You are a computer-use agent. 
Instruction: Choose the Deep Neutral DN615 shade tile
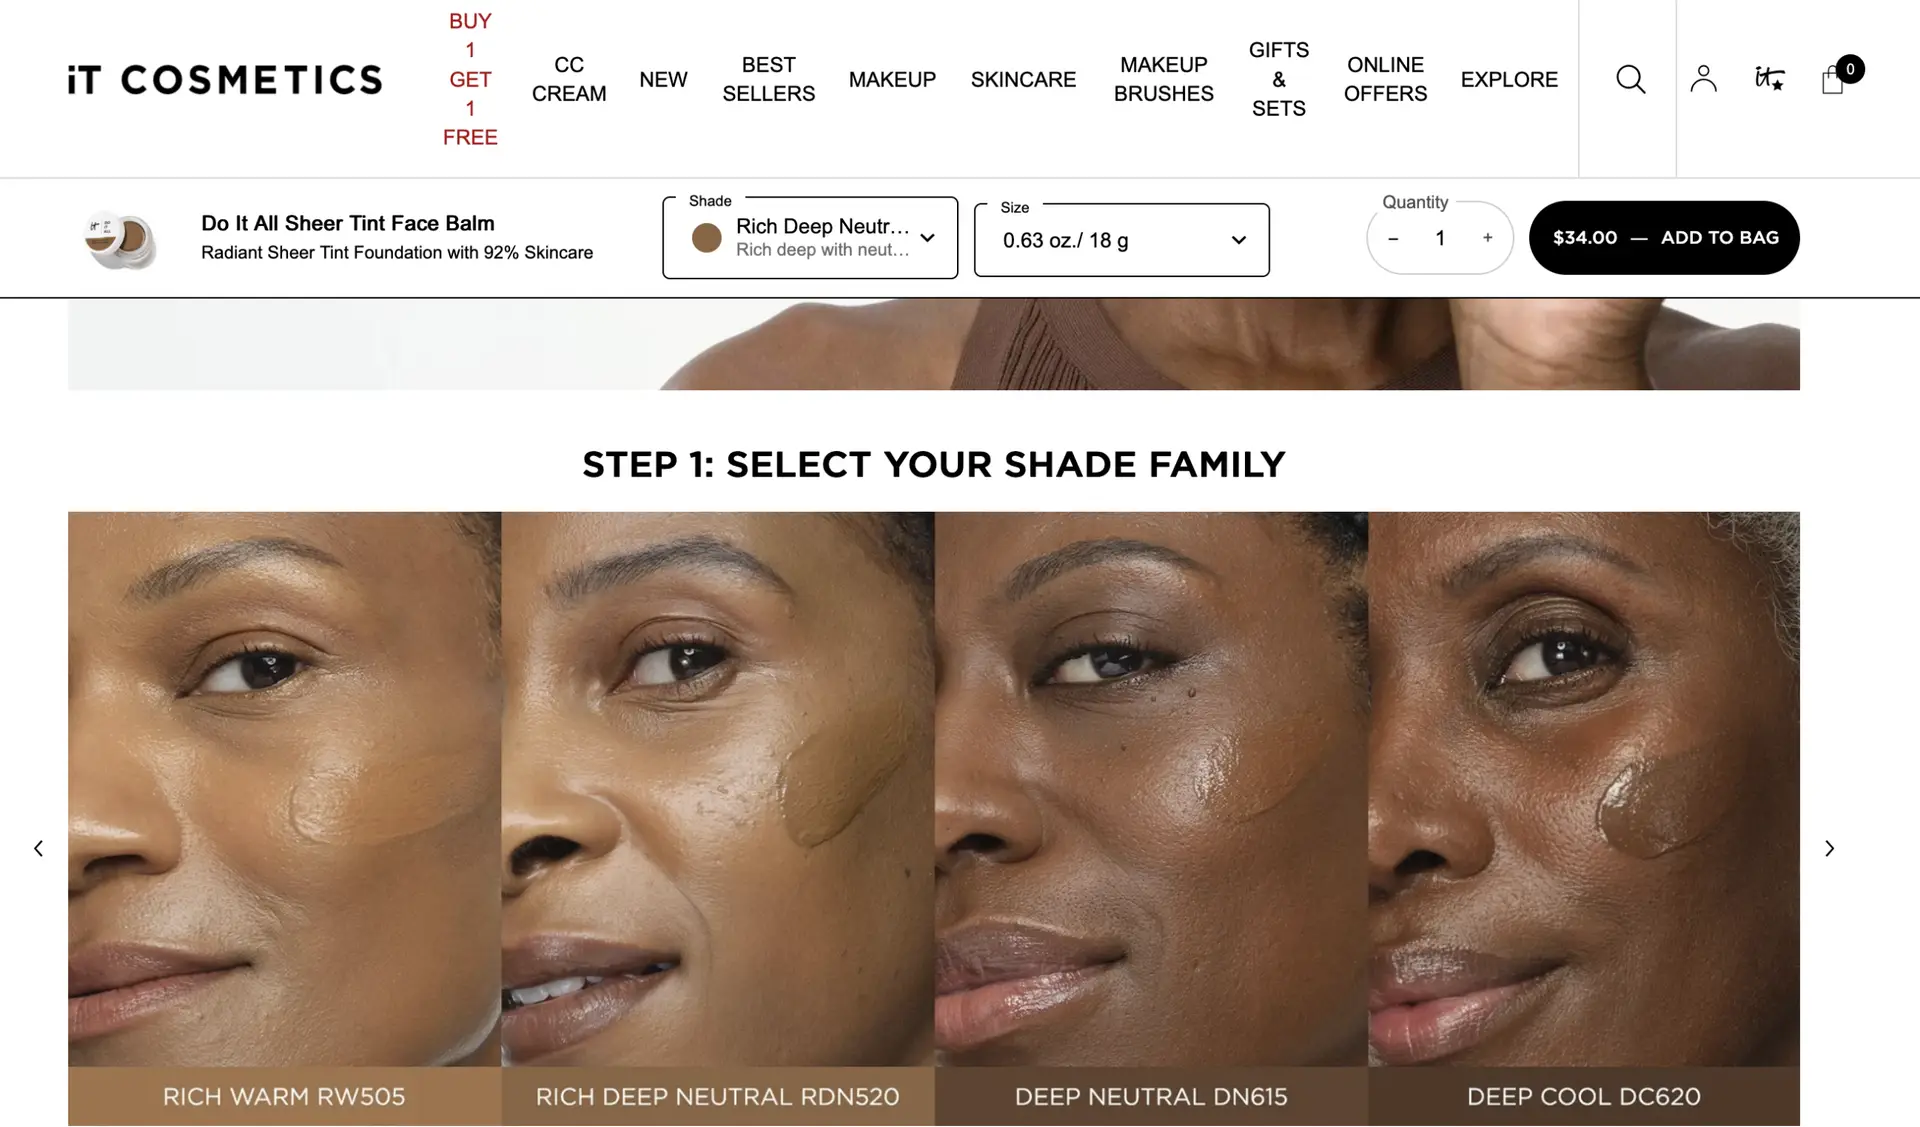[1151, 818]
